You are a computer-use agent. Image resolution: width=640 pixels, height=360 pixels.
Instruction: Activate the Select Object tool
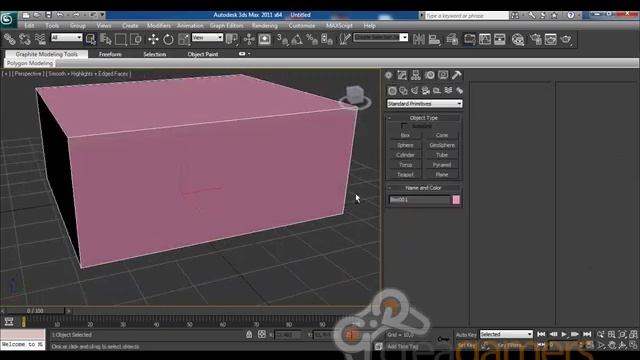[91, 39]
